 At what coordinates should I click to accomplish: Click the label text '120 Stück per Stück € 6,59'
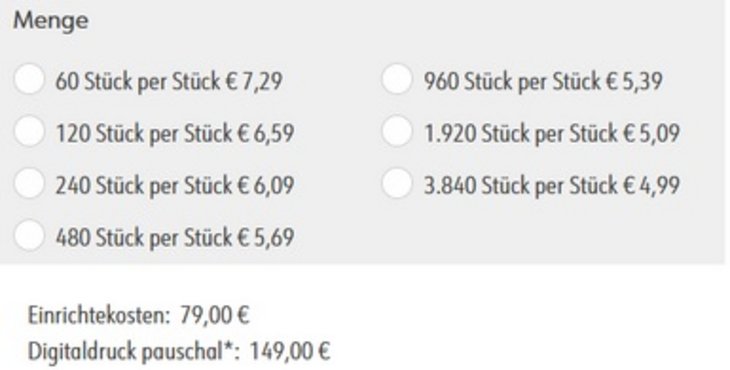pos(175,134)
